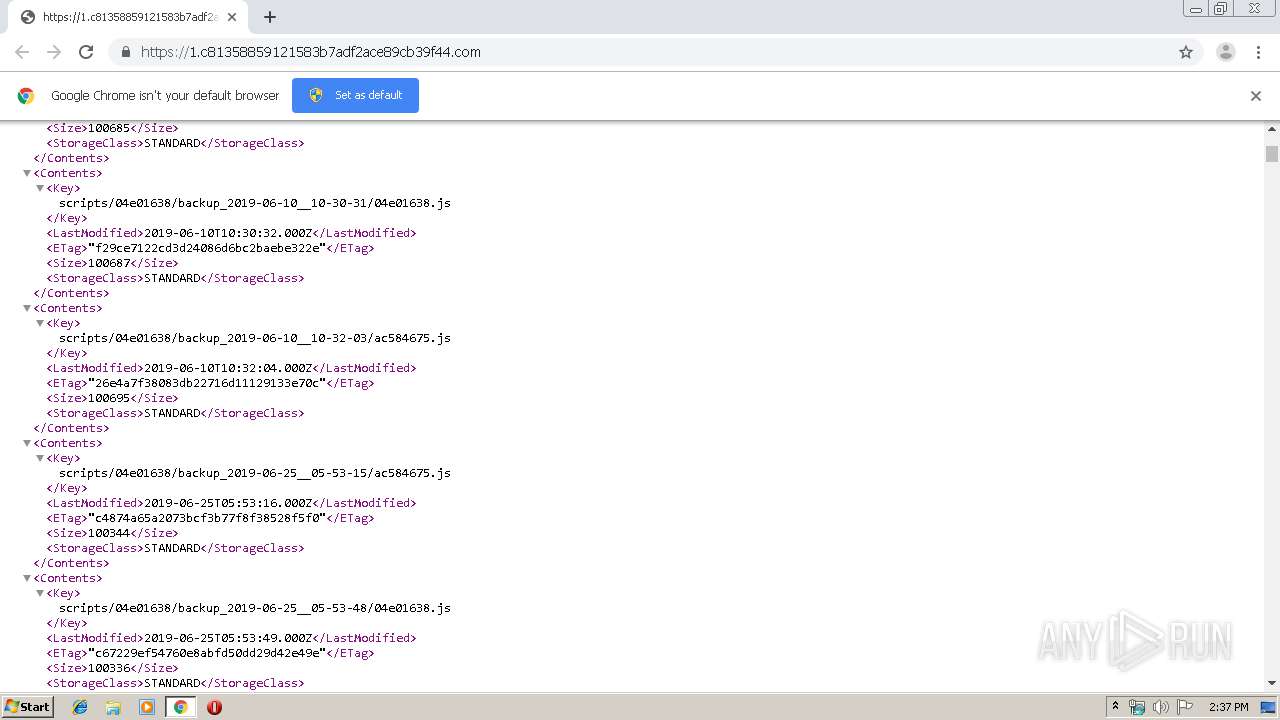The height and width of the screenshot is (720, 1280).
Task: Click the padlock site info icon
Action: point(125,52)
